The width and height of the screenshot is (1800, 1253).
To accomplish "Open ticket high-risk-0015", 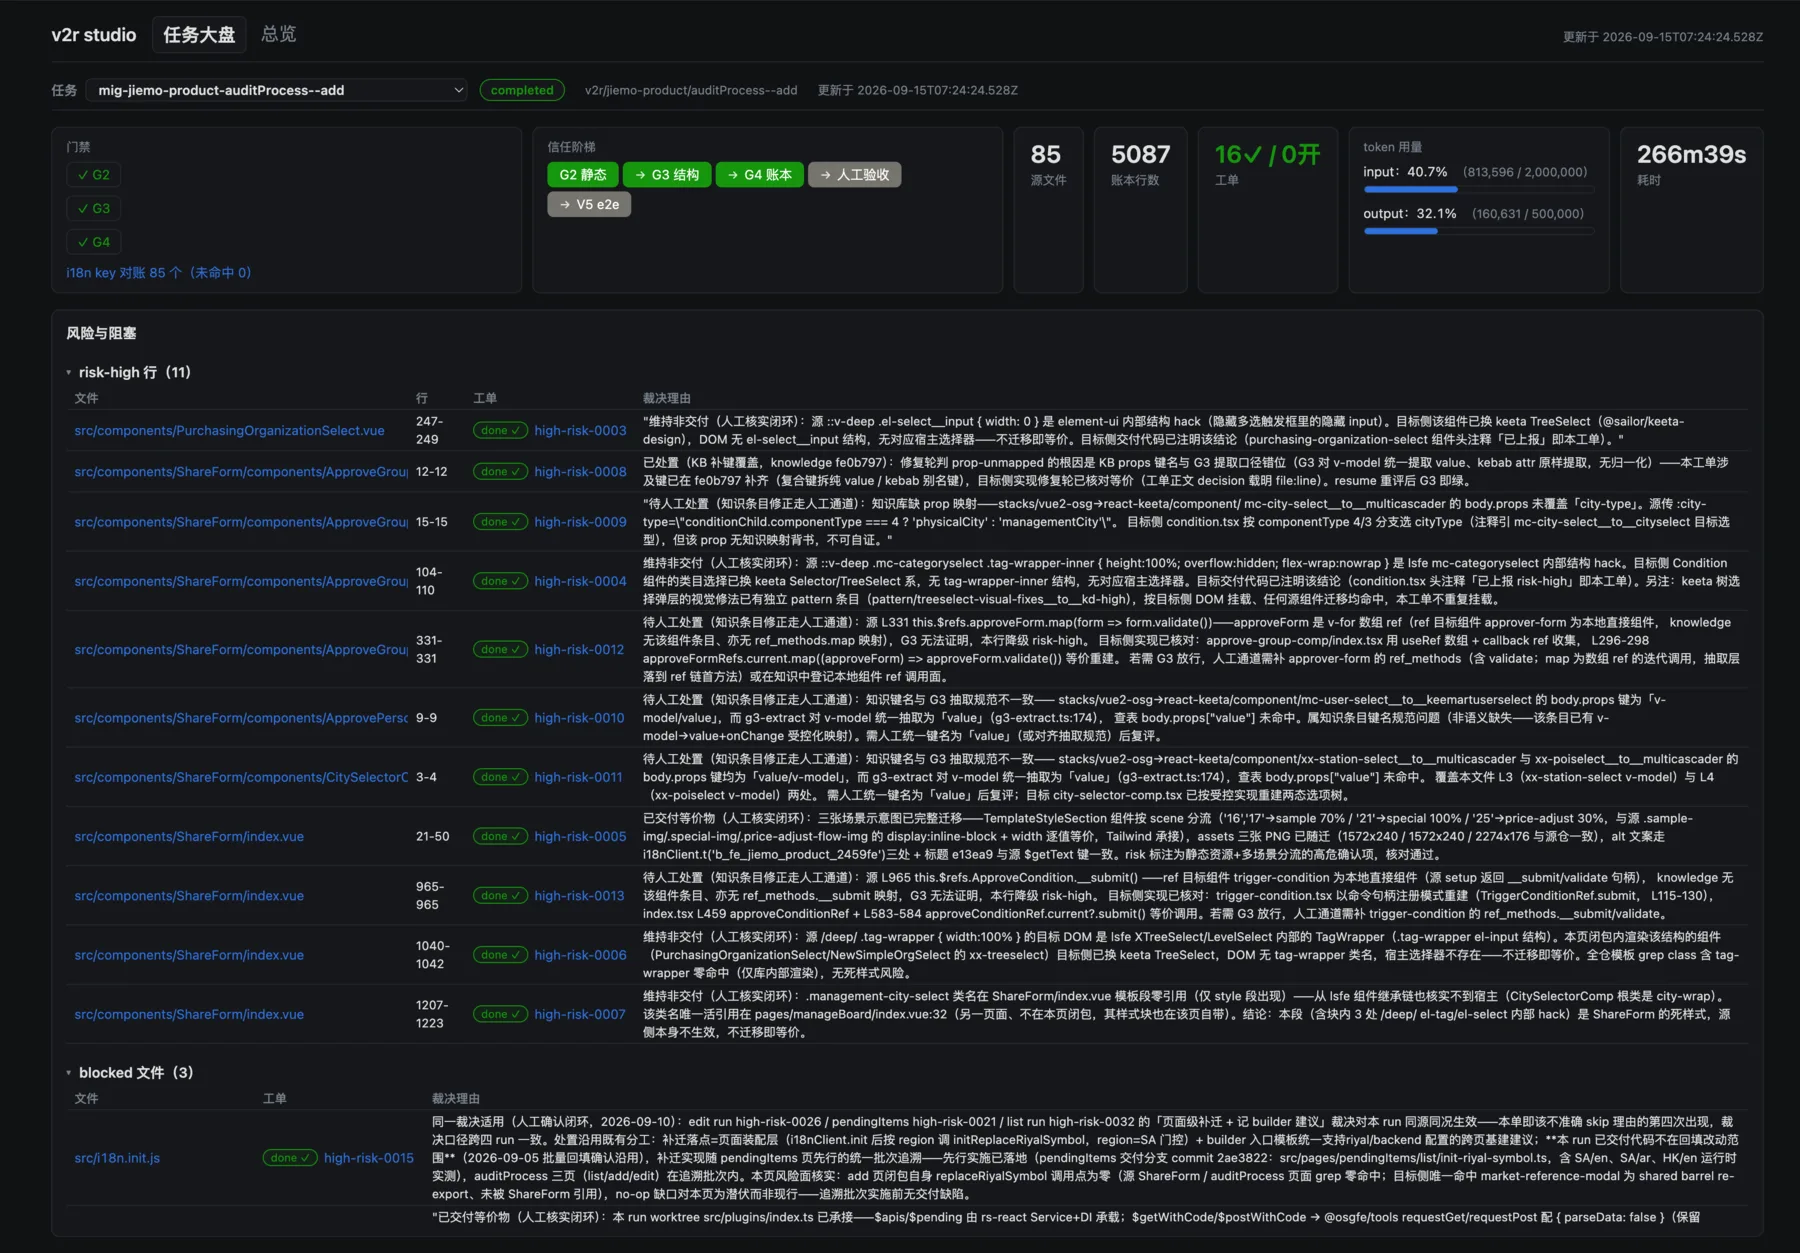I will [x=369, y=1158].
